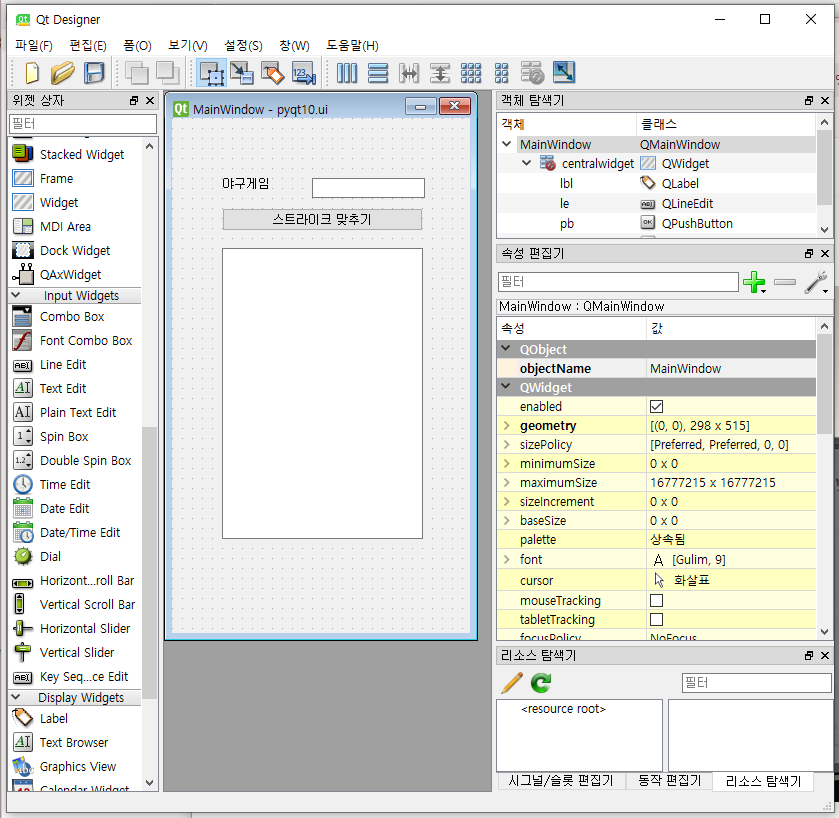Collapse MainWindow node in object inspector
Viewport: 839px width, 818px height.
(x=507, y=144)
